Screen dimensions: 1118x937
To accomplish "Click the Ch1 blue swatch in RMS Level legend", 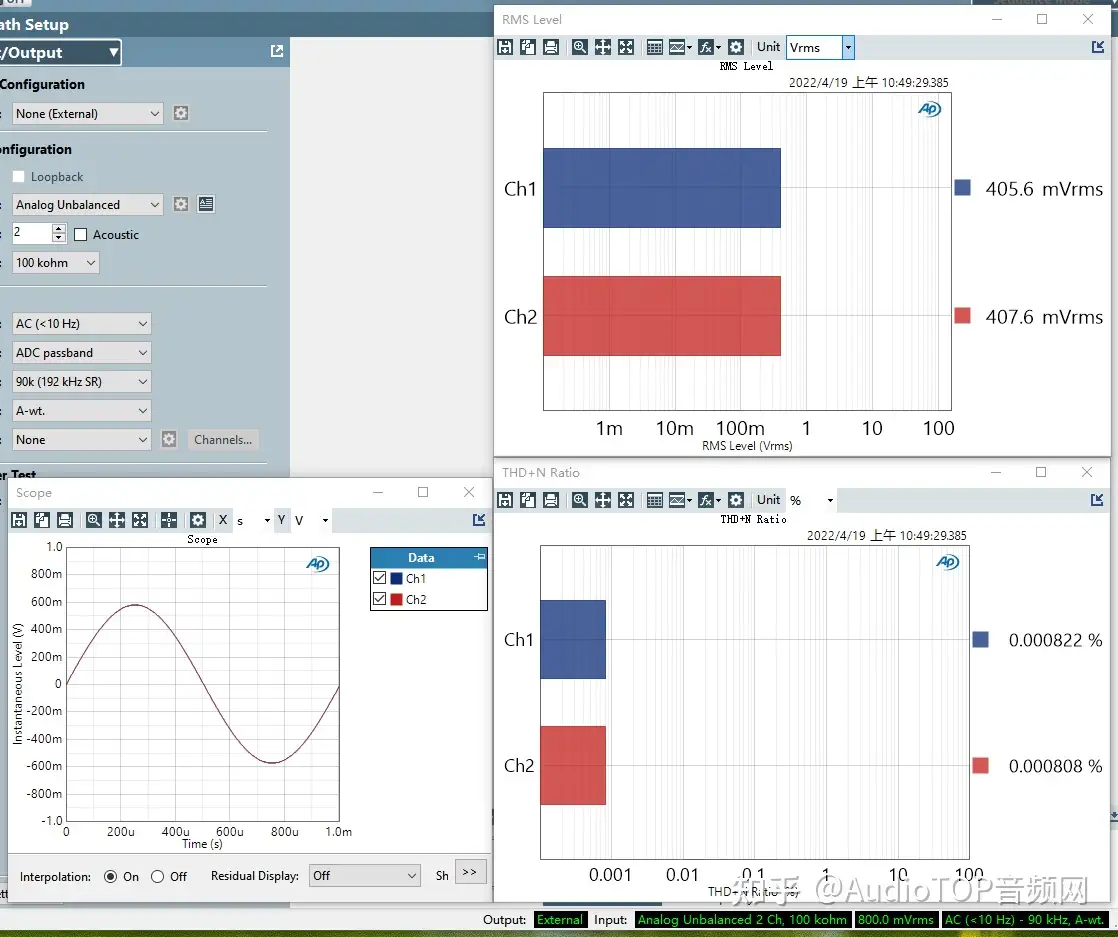I will coord(963,188).
